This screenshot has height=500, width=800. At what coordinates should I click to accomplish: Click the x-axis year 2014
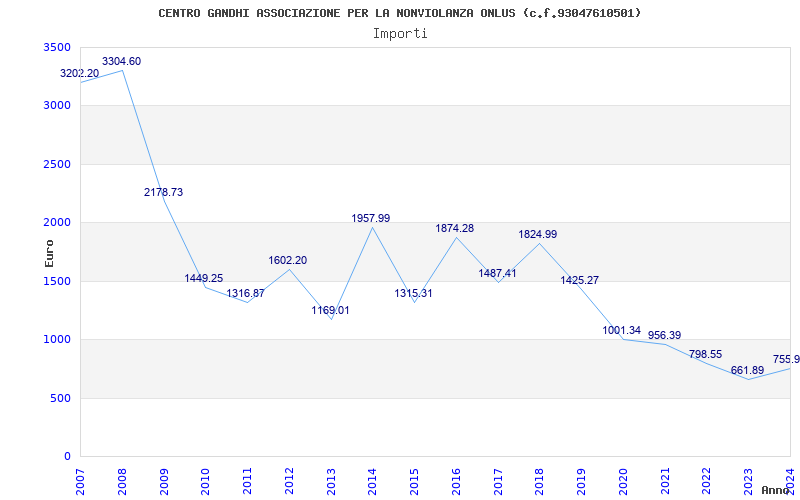pos(373,481)
